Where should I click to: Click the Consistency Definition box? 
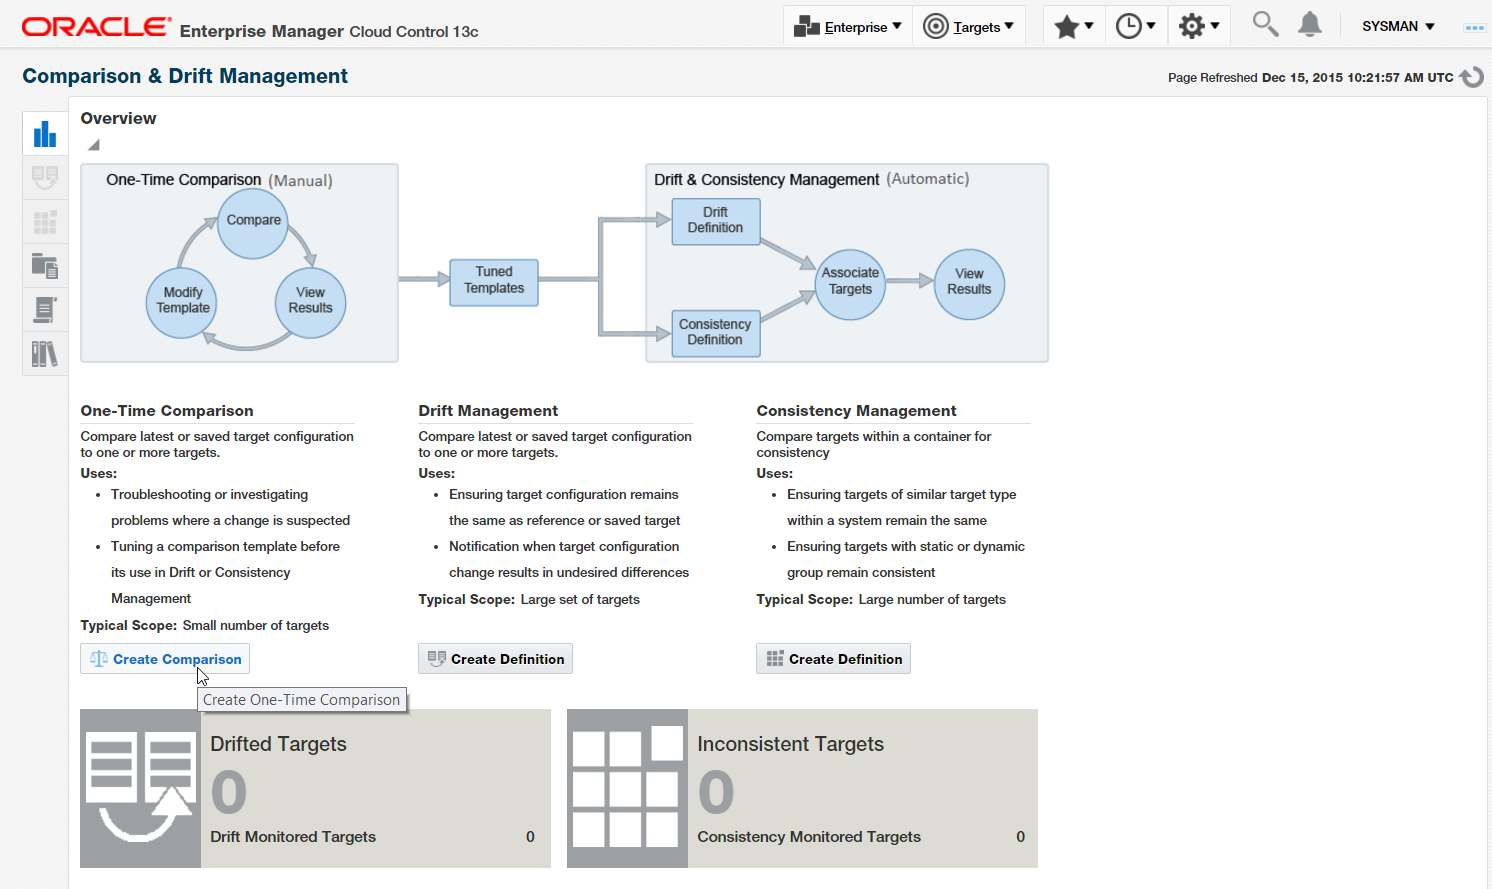tap(715, 333)
